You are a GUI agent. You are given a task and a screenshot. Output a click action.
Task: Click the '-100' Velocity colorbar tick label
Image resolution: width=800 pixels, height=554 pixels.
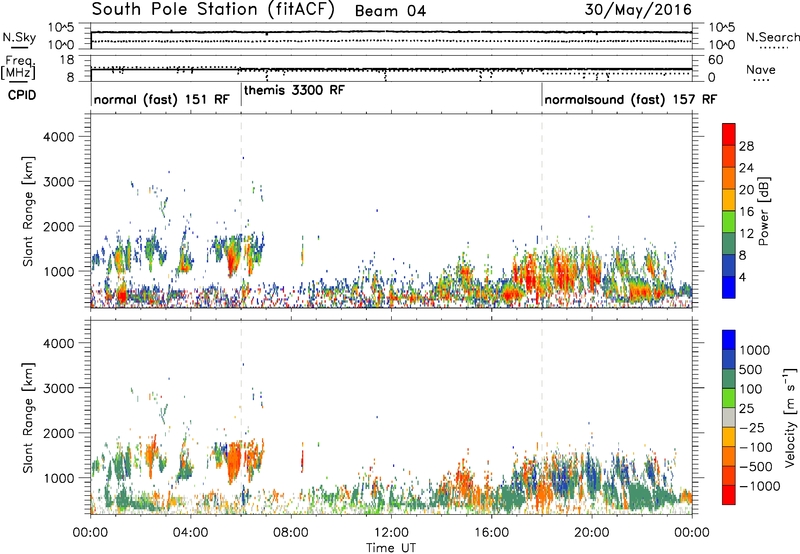tap(756, 447)
